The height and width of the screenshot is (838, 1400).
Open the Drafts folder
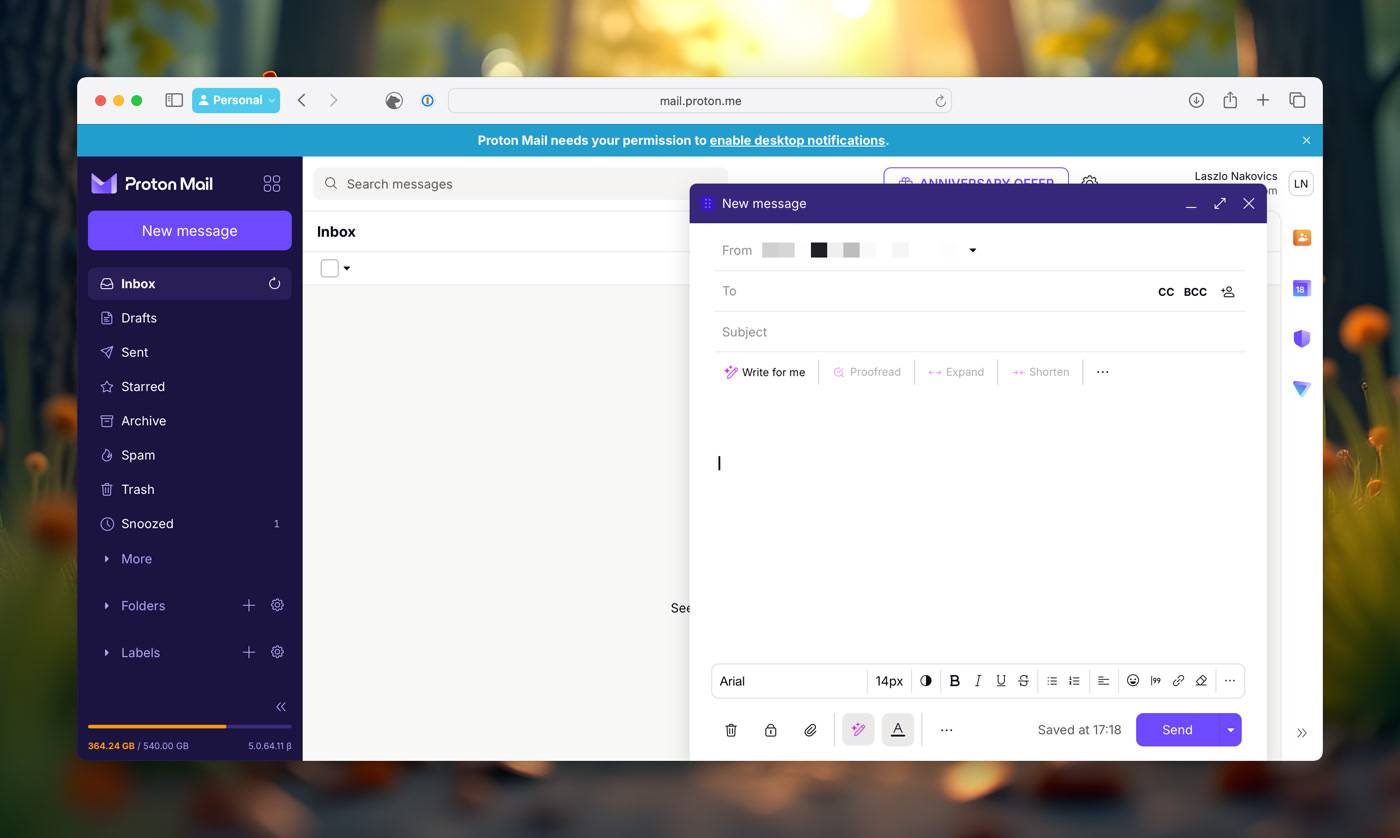(x=190, y=318)
